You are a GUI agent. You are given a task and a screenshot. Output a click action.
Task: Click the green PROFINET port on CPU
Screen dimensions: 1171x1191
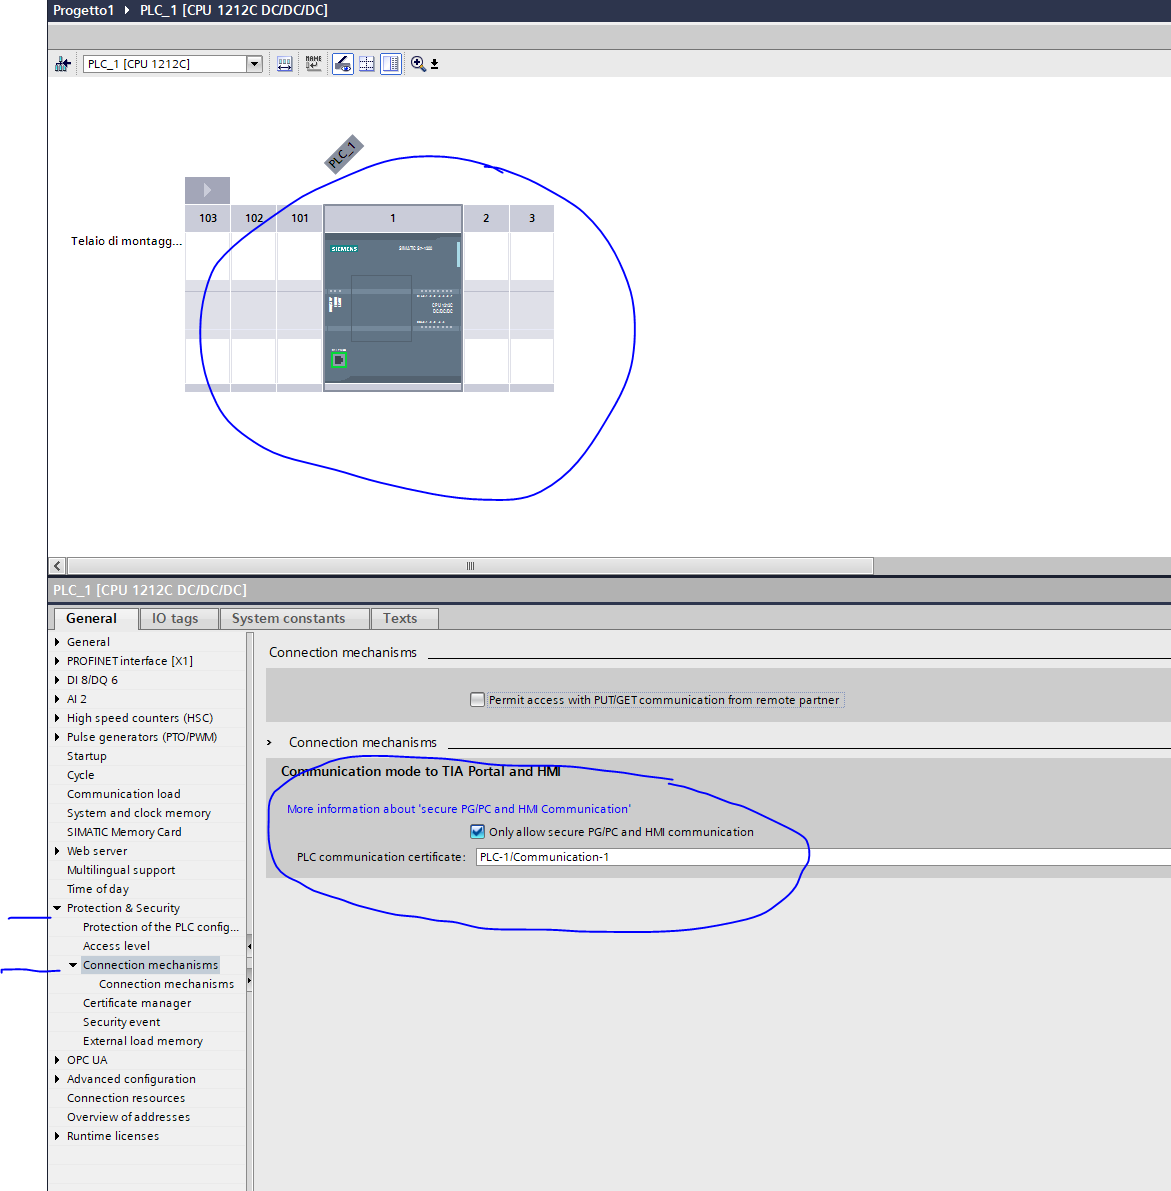point(339,360)
